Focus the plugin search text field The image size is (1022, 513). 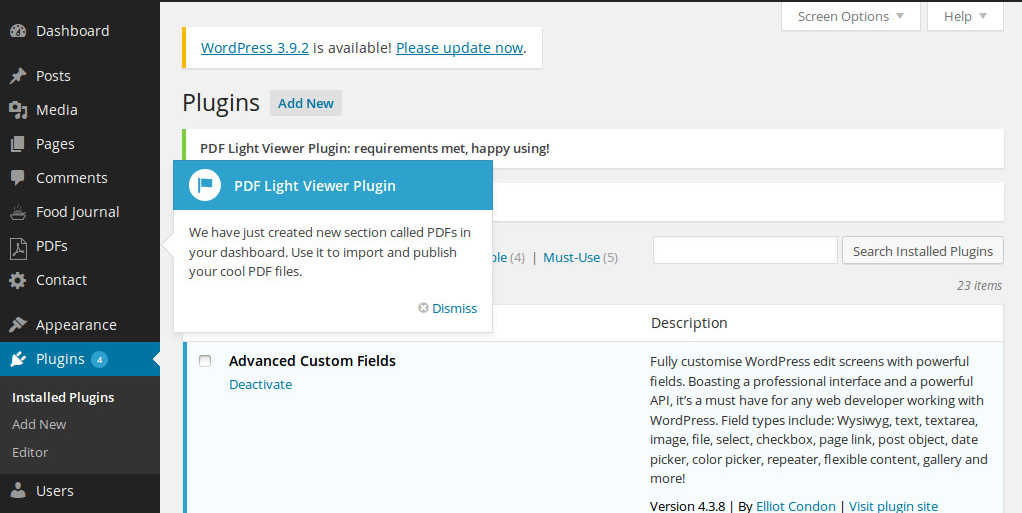tap(745, 251)
